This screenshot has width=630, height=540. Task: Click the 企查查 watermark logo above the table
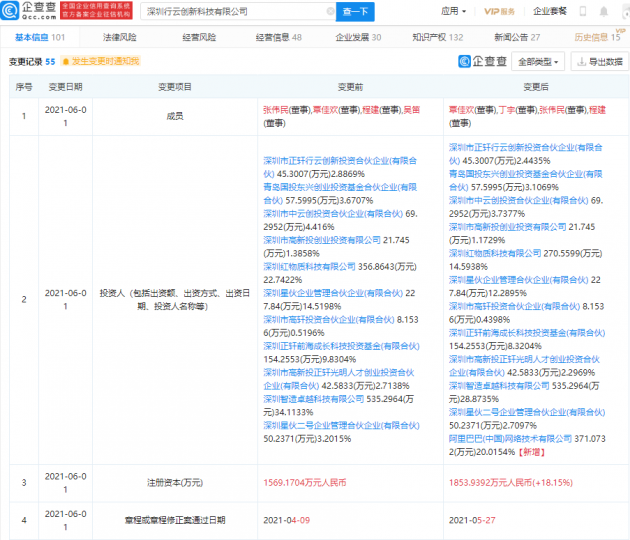click(483, 61)
